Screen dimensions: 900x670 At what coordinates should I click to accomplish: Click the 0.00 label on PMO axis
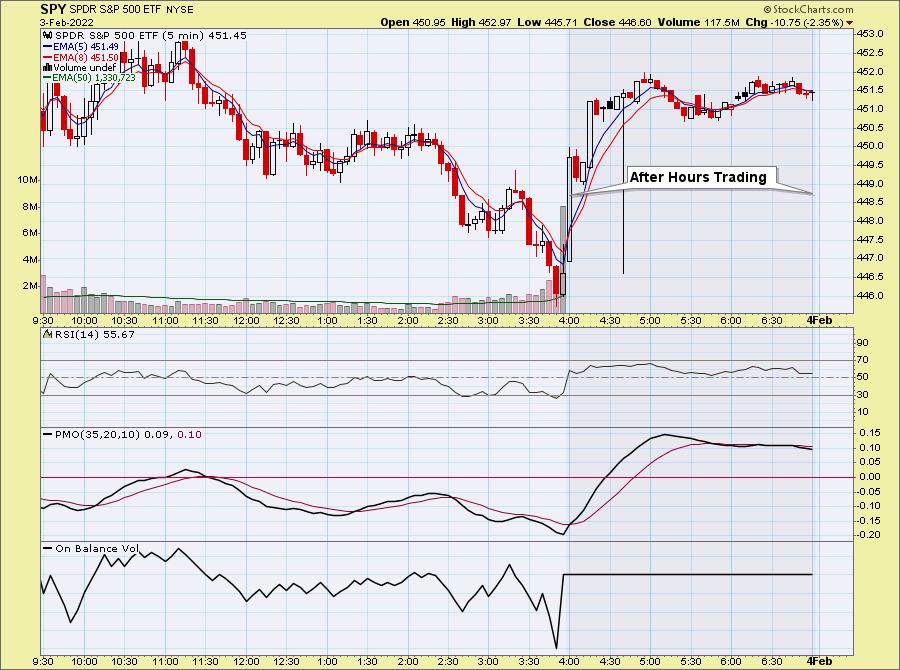point(870,477)
